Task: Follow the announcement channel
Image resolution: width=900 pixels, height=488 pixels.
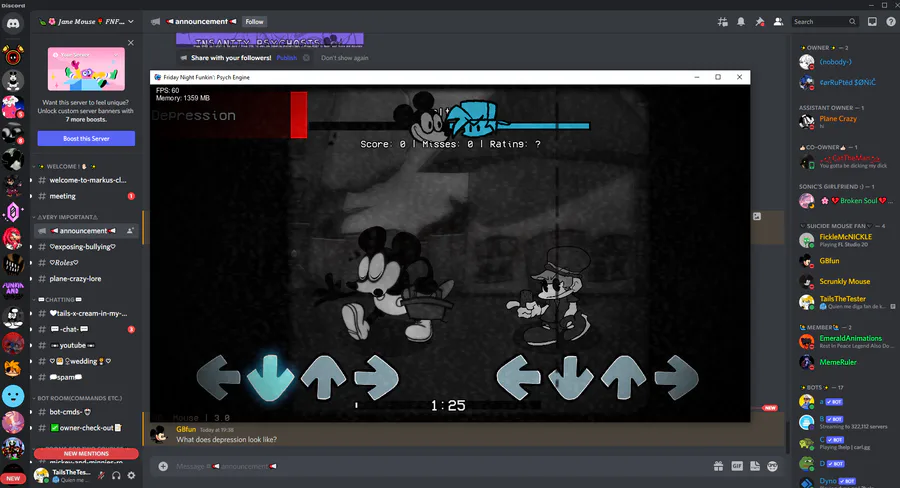Action: click(x=254, y=22)
